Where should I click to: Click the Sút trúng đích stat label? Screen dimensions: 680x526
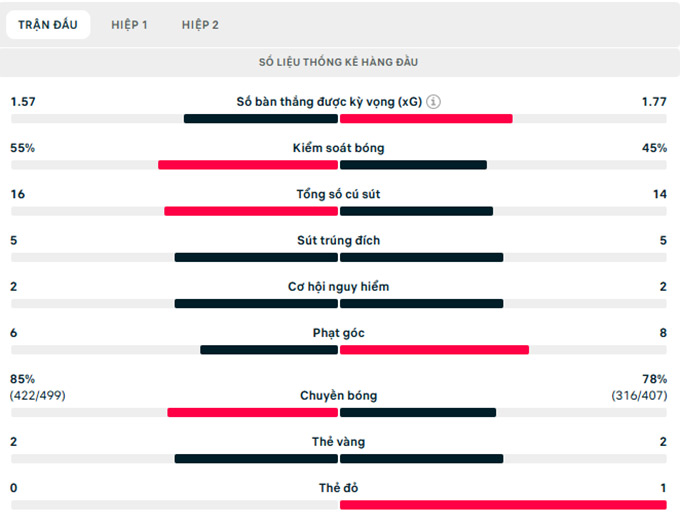point(338,240)
